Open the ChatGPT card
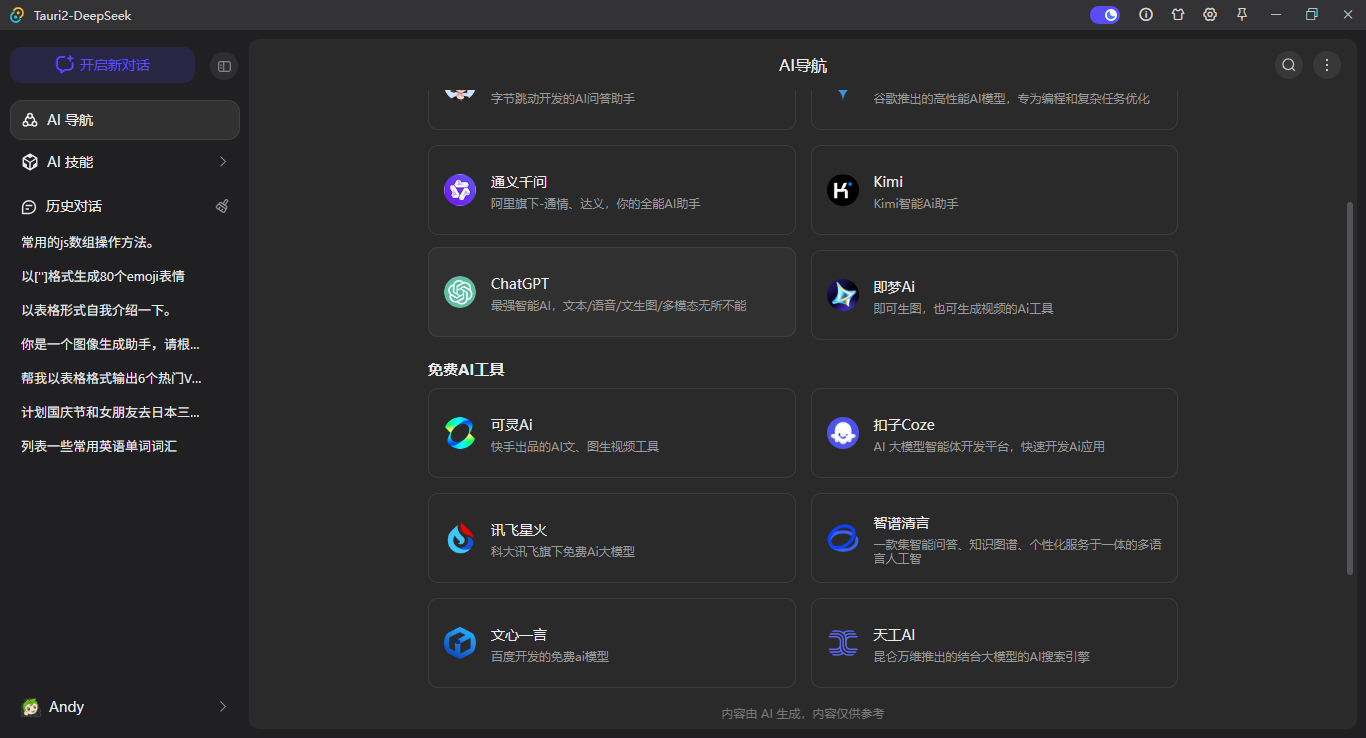 612,292
